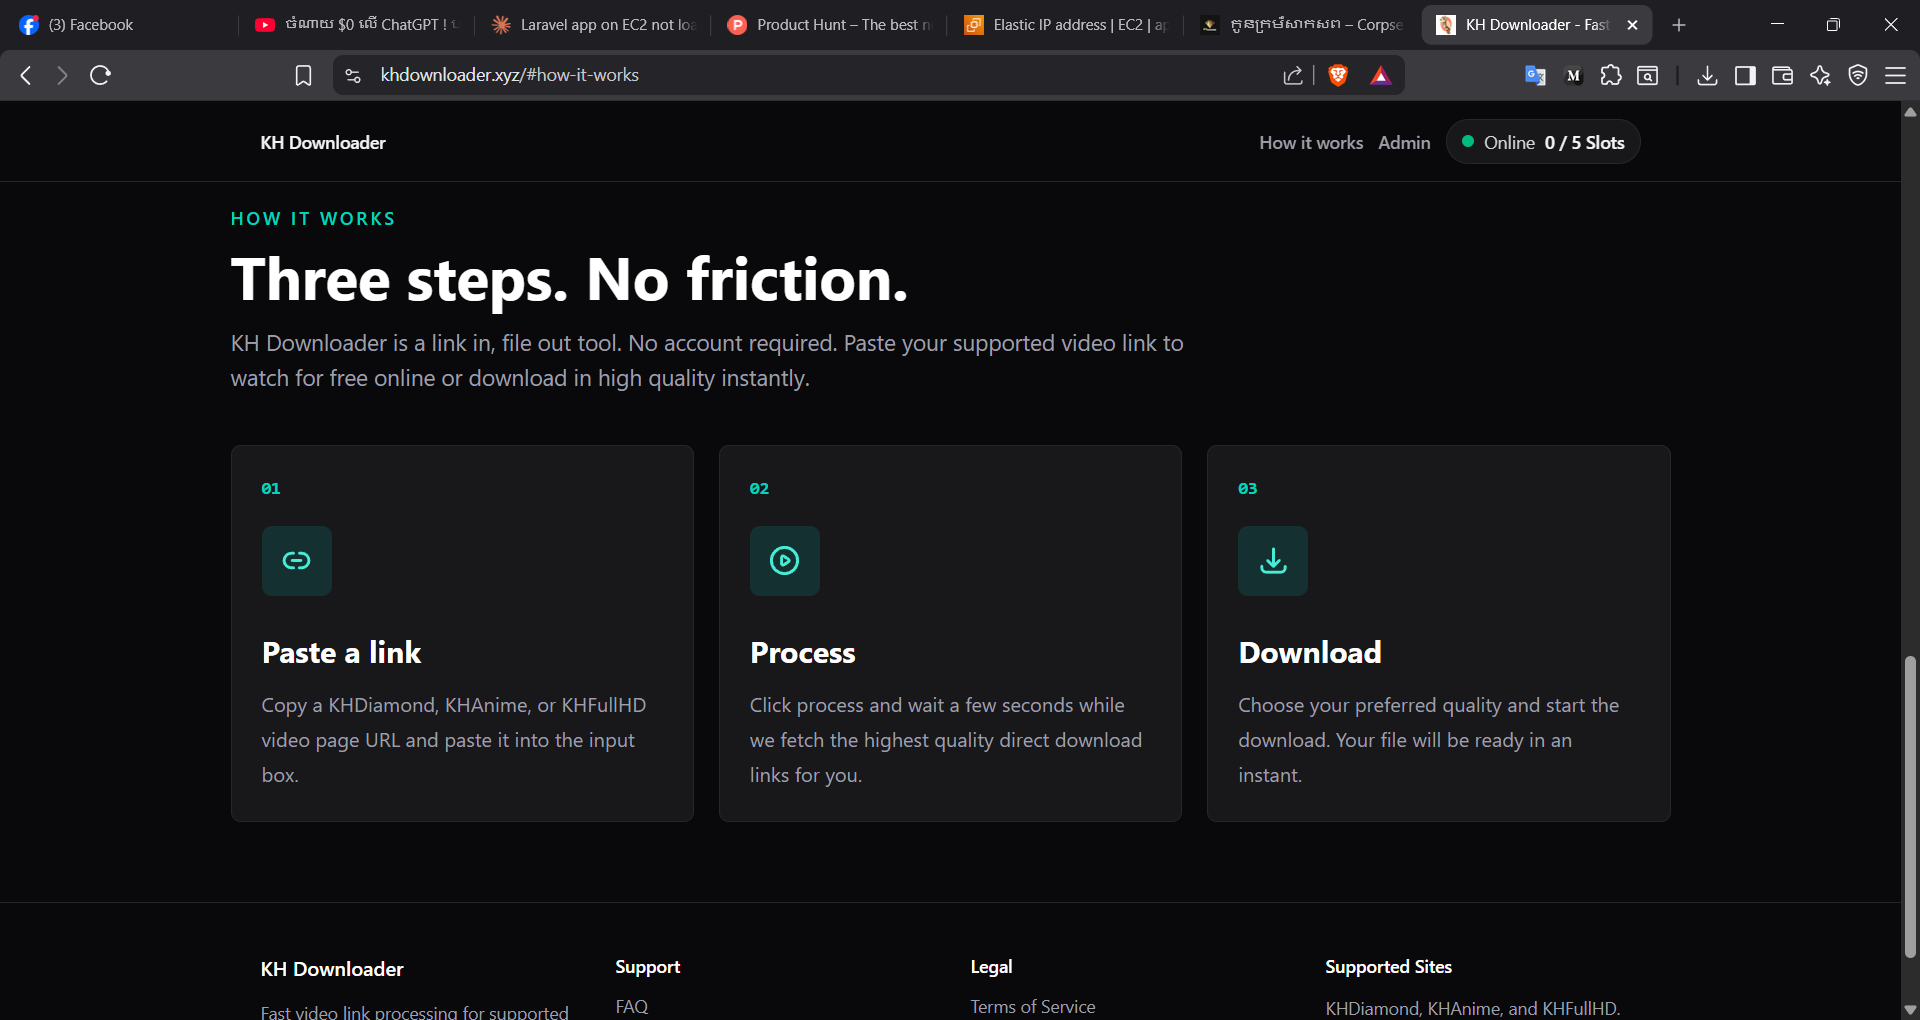Open the extensions puzzle icon
This screenshot has height=1020, width=1920.
pyautogui.click(x=1611, y=75)
